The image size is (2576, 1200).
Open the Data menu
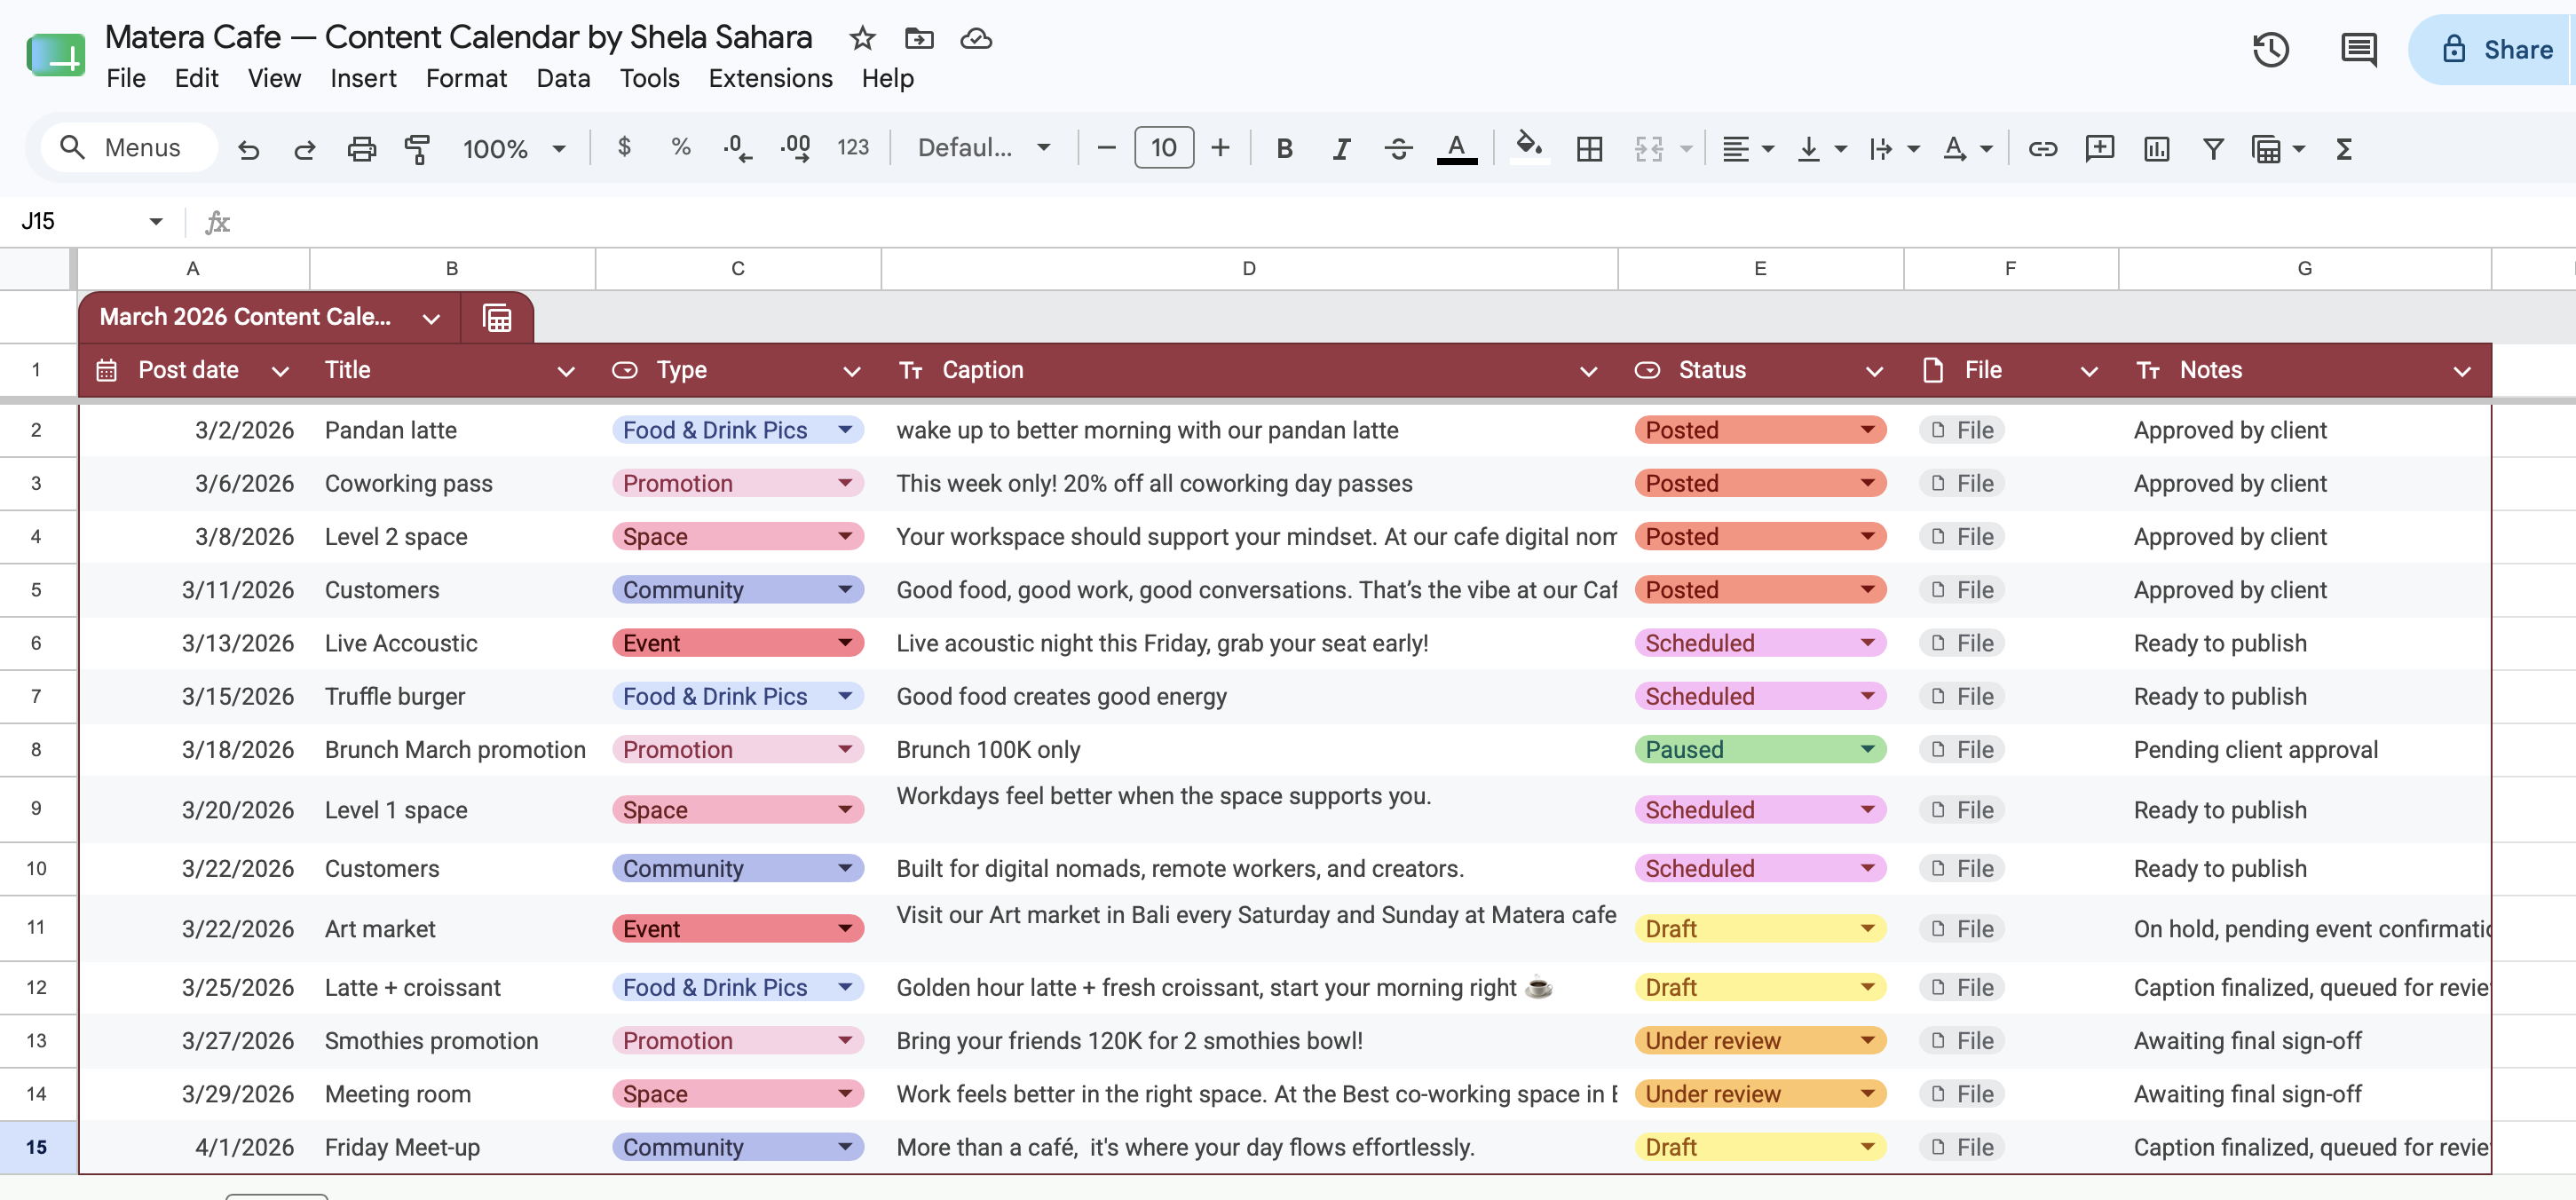point(563,78)
